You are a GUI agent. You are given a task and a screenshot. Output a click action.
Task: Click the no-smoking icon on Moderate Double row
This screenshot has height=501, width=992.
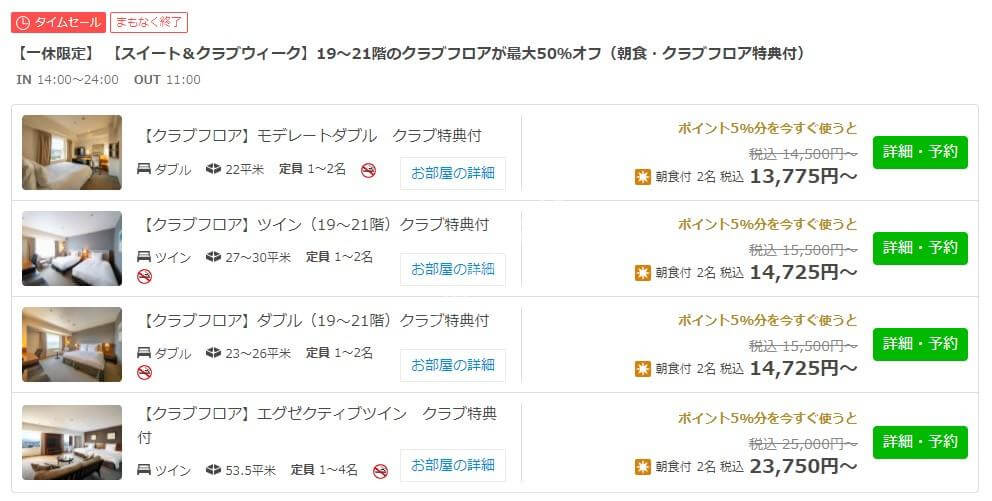pyautogui.click(x=369, y=170)
